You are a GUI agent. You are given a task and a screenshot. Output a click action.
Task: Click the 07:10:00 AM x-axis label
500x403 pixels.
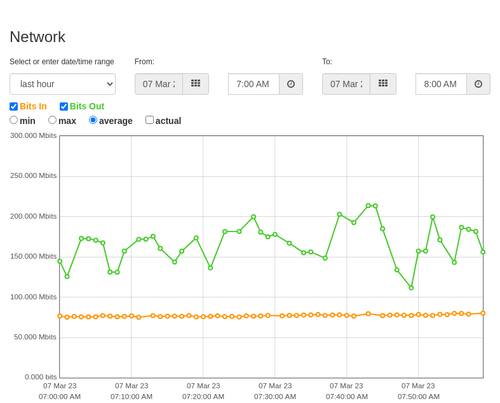[131, 397]
